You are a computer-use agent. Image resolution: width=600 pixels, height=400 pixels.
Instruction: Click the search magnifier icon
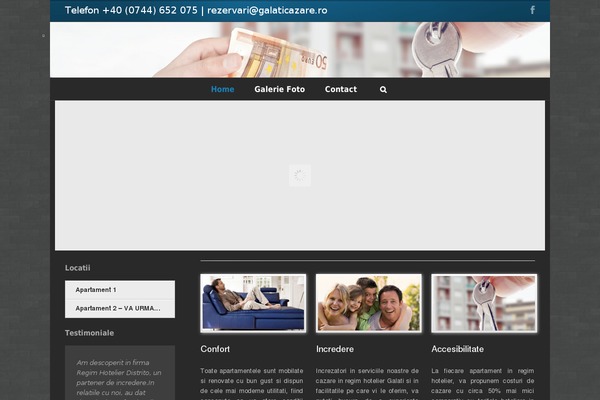point(383,90)
